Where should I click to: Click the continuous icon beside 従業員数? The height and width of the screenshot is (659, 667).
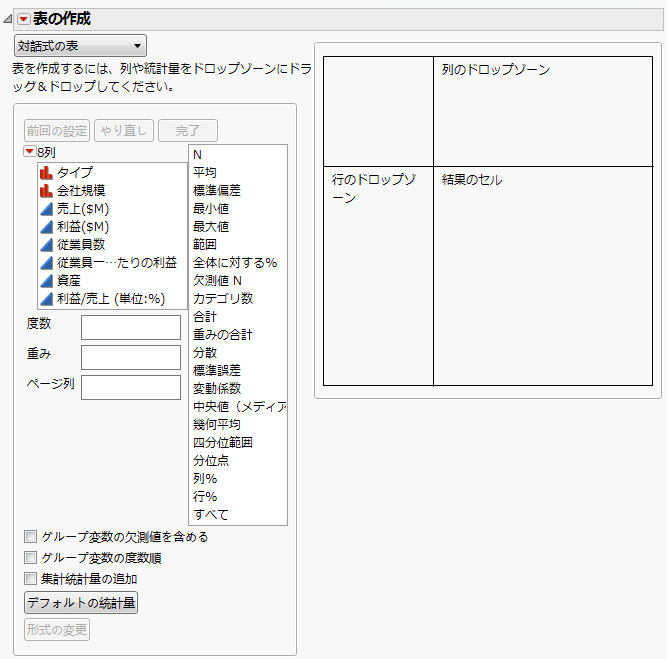pos(46,245)
